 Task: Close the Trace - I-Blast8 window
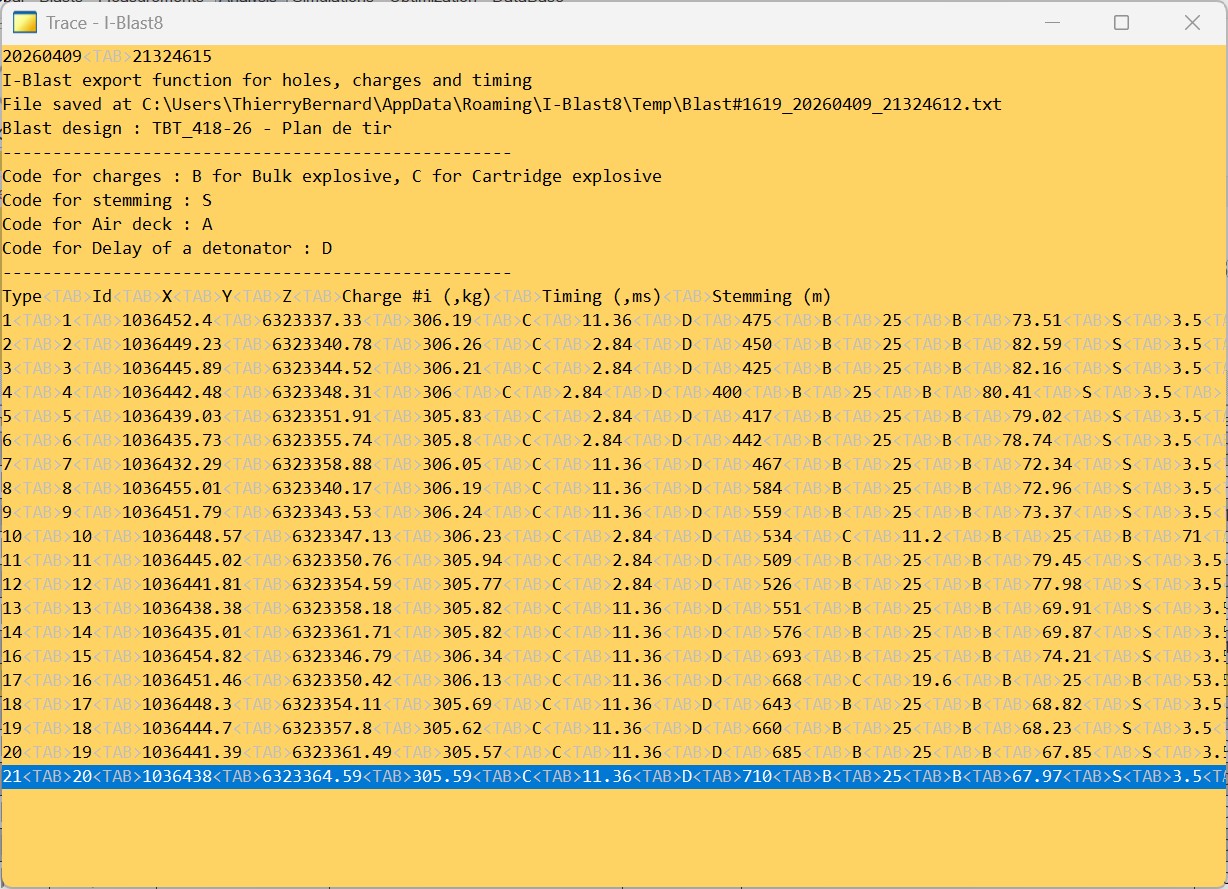(1192, 23)
